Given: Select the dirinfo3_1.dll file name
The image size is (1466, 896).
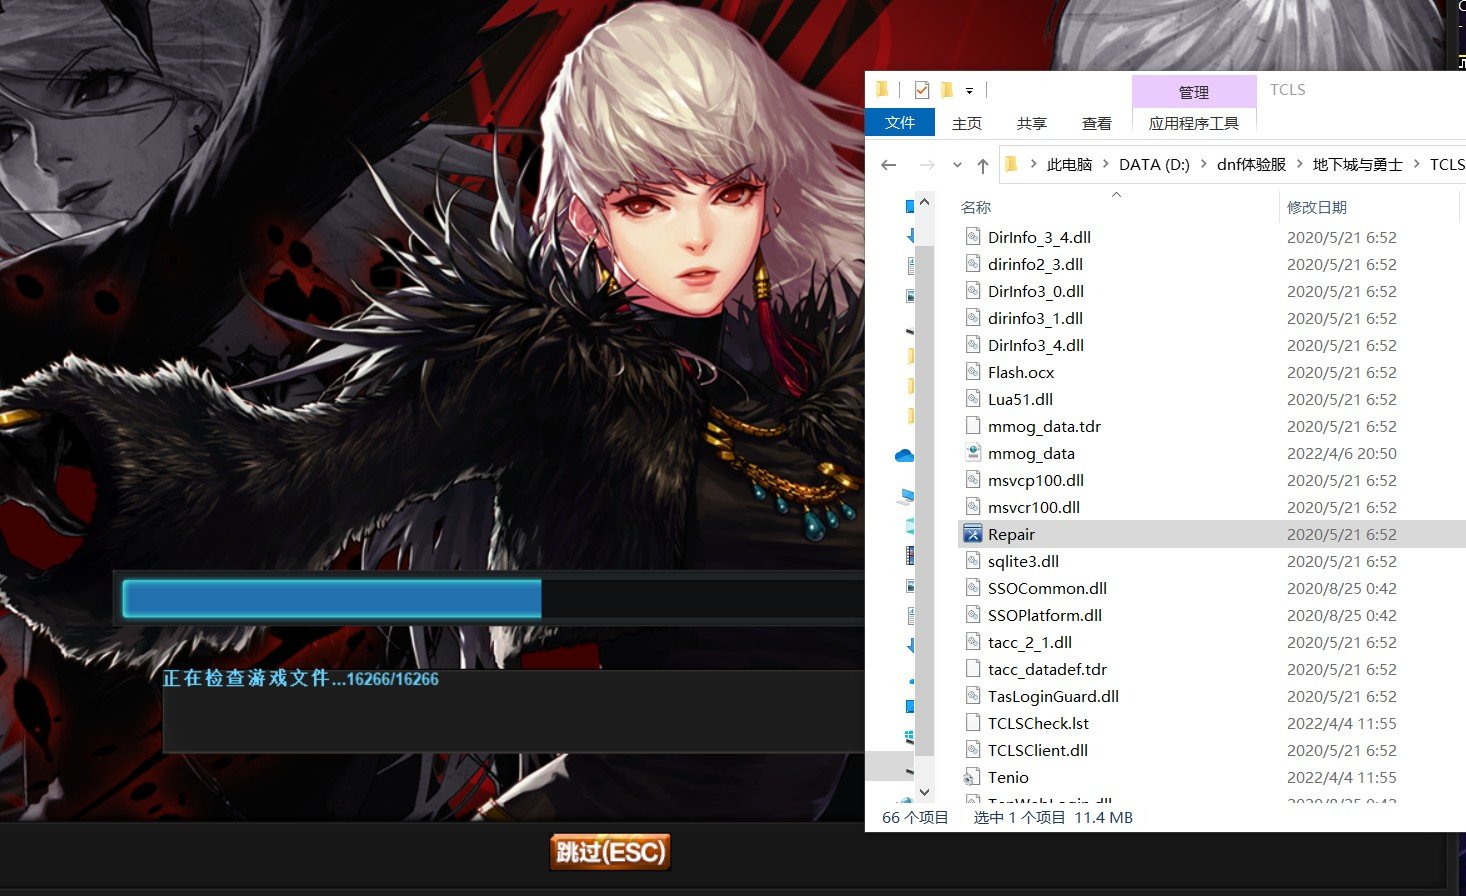Looking at the screenshot, I should [x=1035, y=318].
